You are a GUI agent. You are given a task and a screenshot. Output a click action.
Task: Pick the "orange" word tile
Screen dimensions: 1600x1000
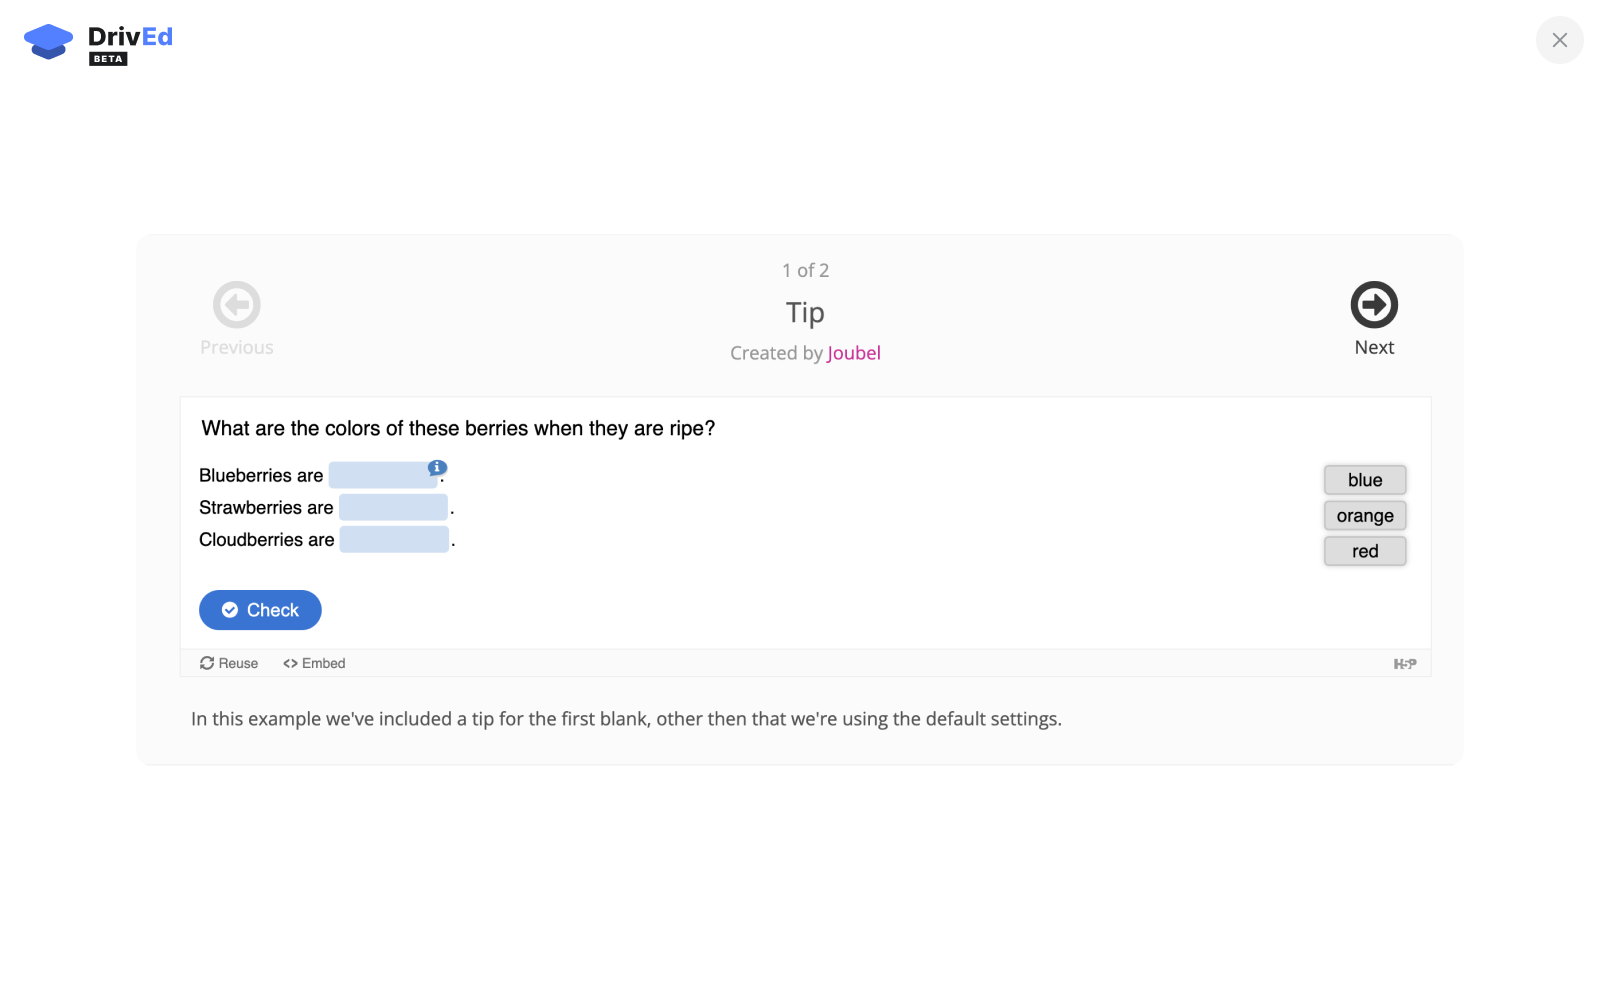(x=1365, y=516)
